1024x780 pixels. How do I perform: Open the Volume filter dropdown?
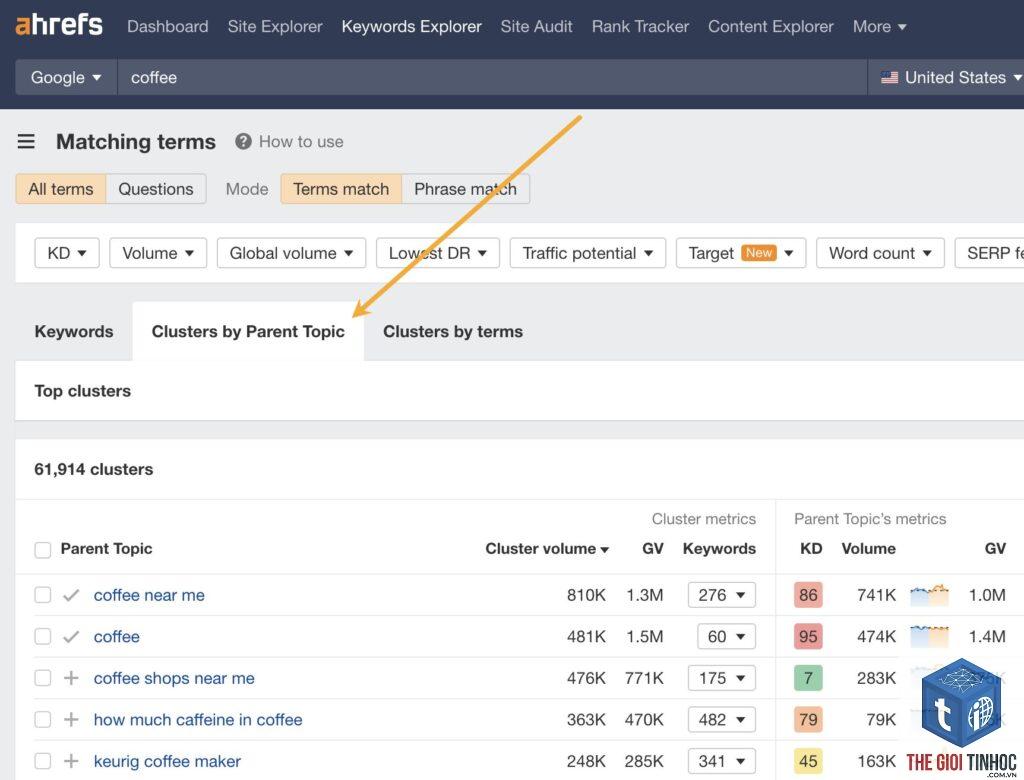pyautogui.click(x=158, y=253)
